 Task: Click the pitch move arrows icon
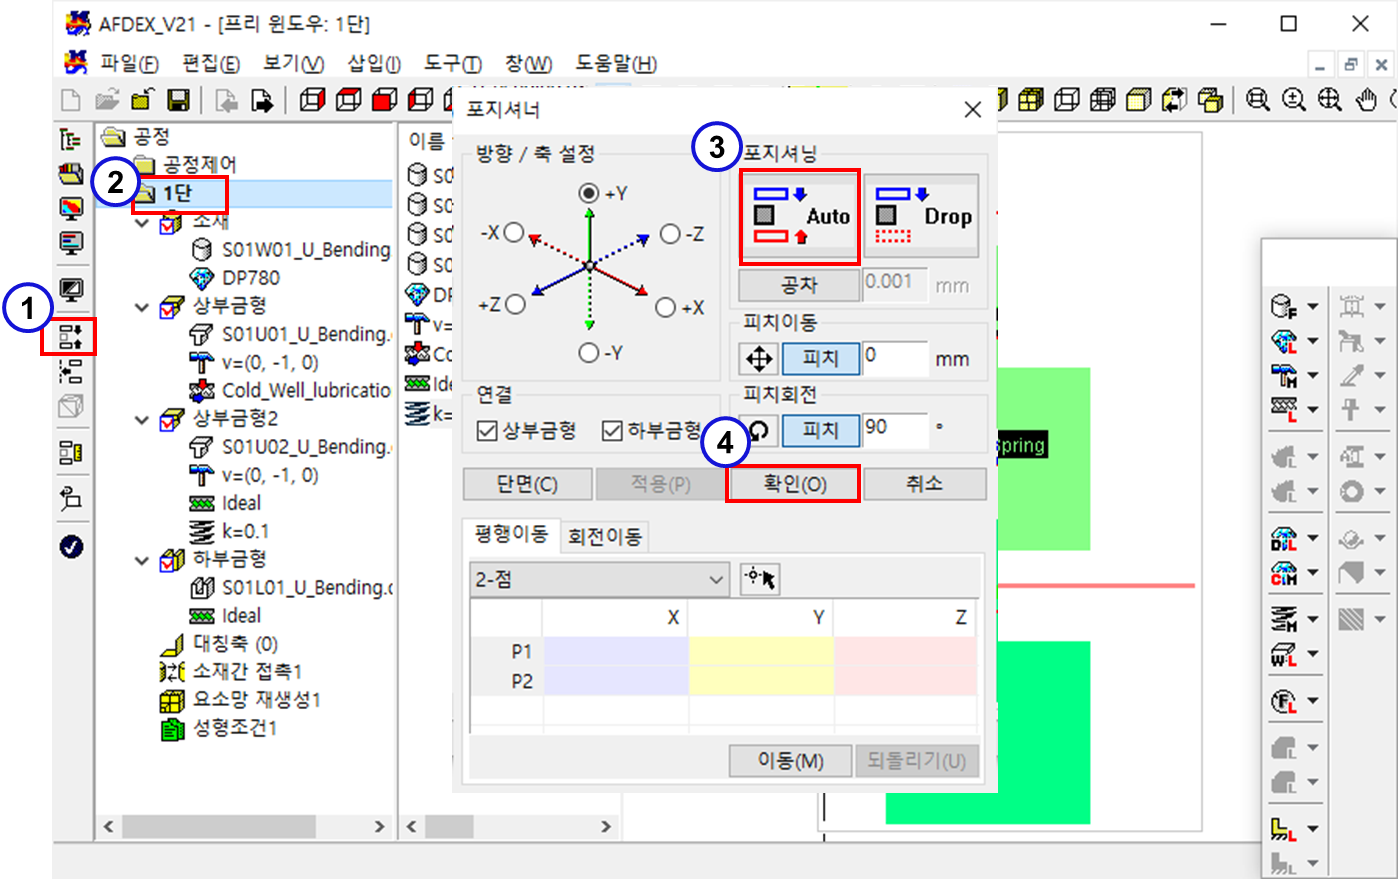tap(759, 358)
